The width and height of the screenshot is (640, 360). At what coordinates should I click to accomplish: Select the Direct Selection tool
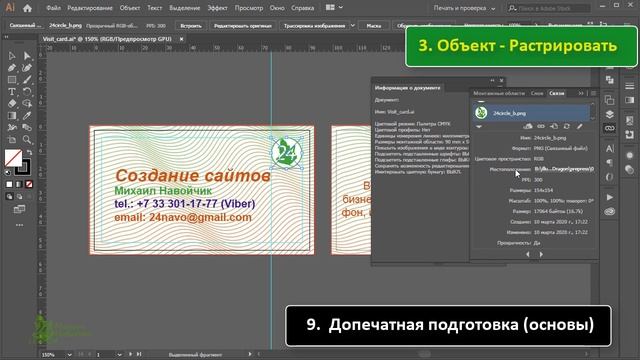click(x=27, y=56)
